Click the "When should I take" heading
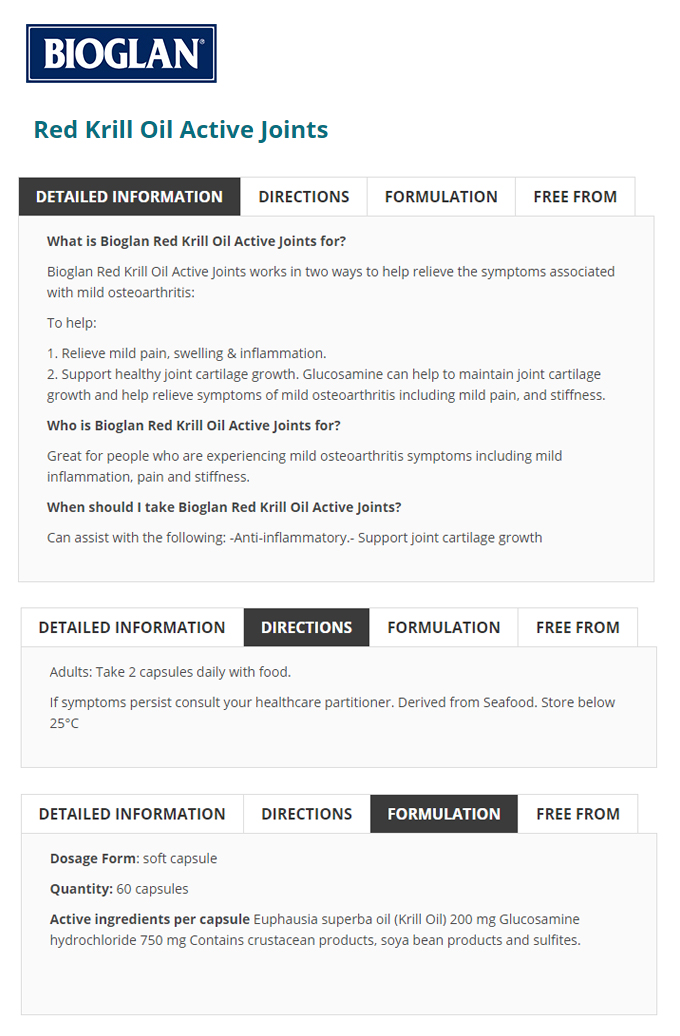This screenshot has height=1036, width=680. 224,507
